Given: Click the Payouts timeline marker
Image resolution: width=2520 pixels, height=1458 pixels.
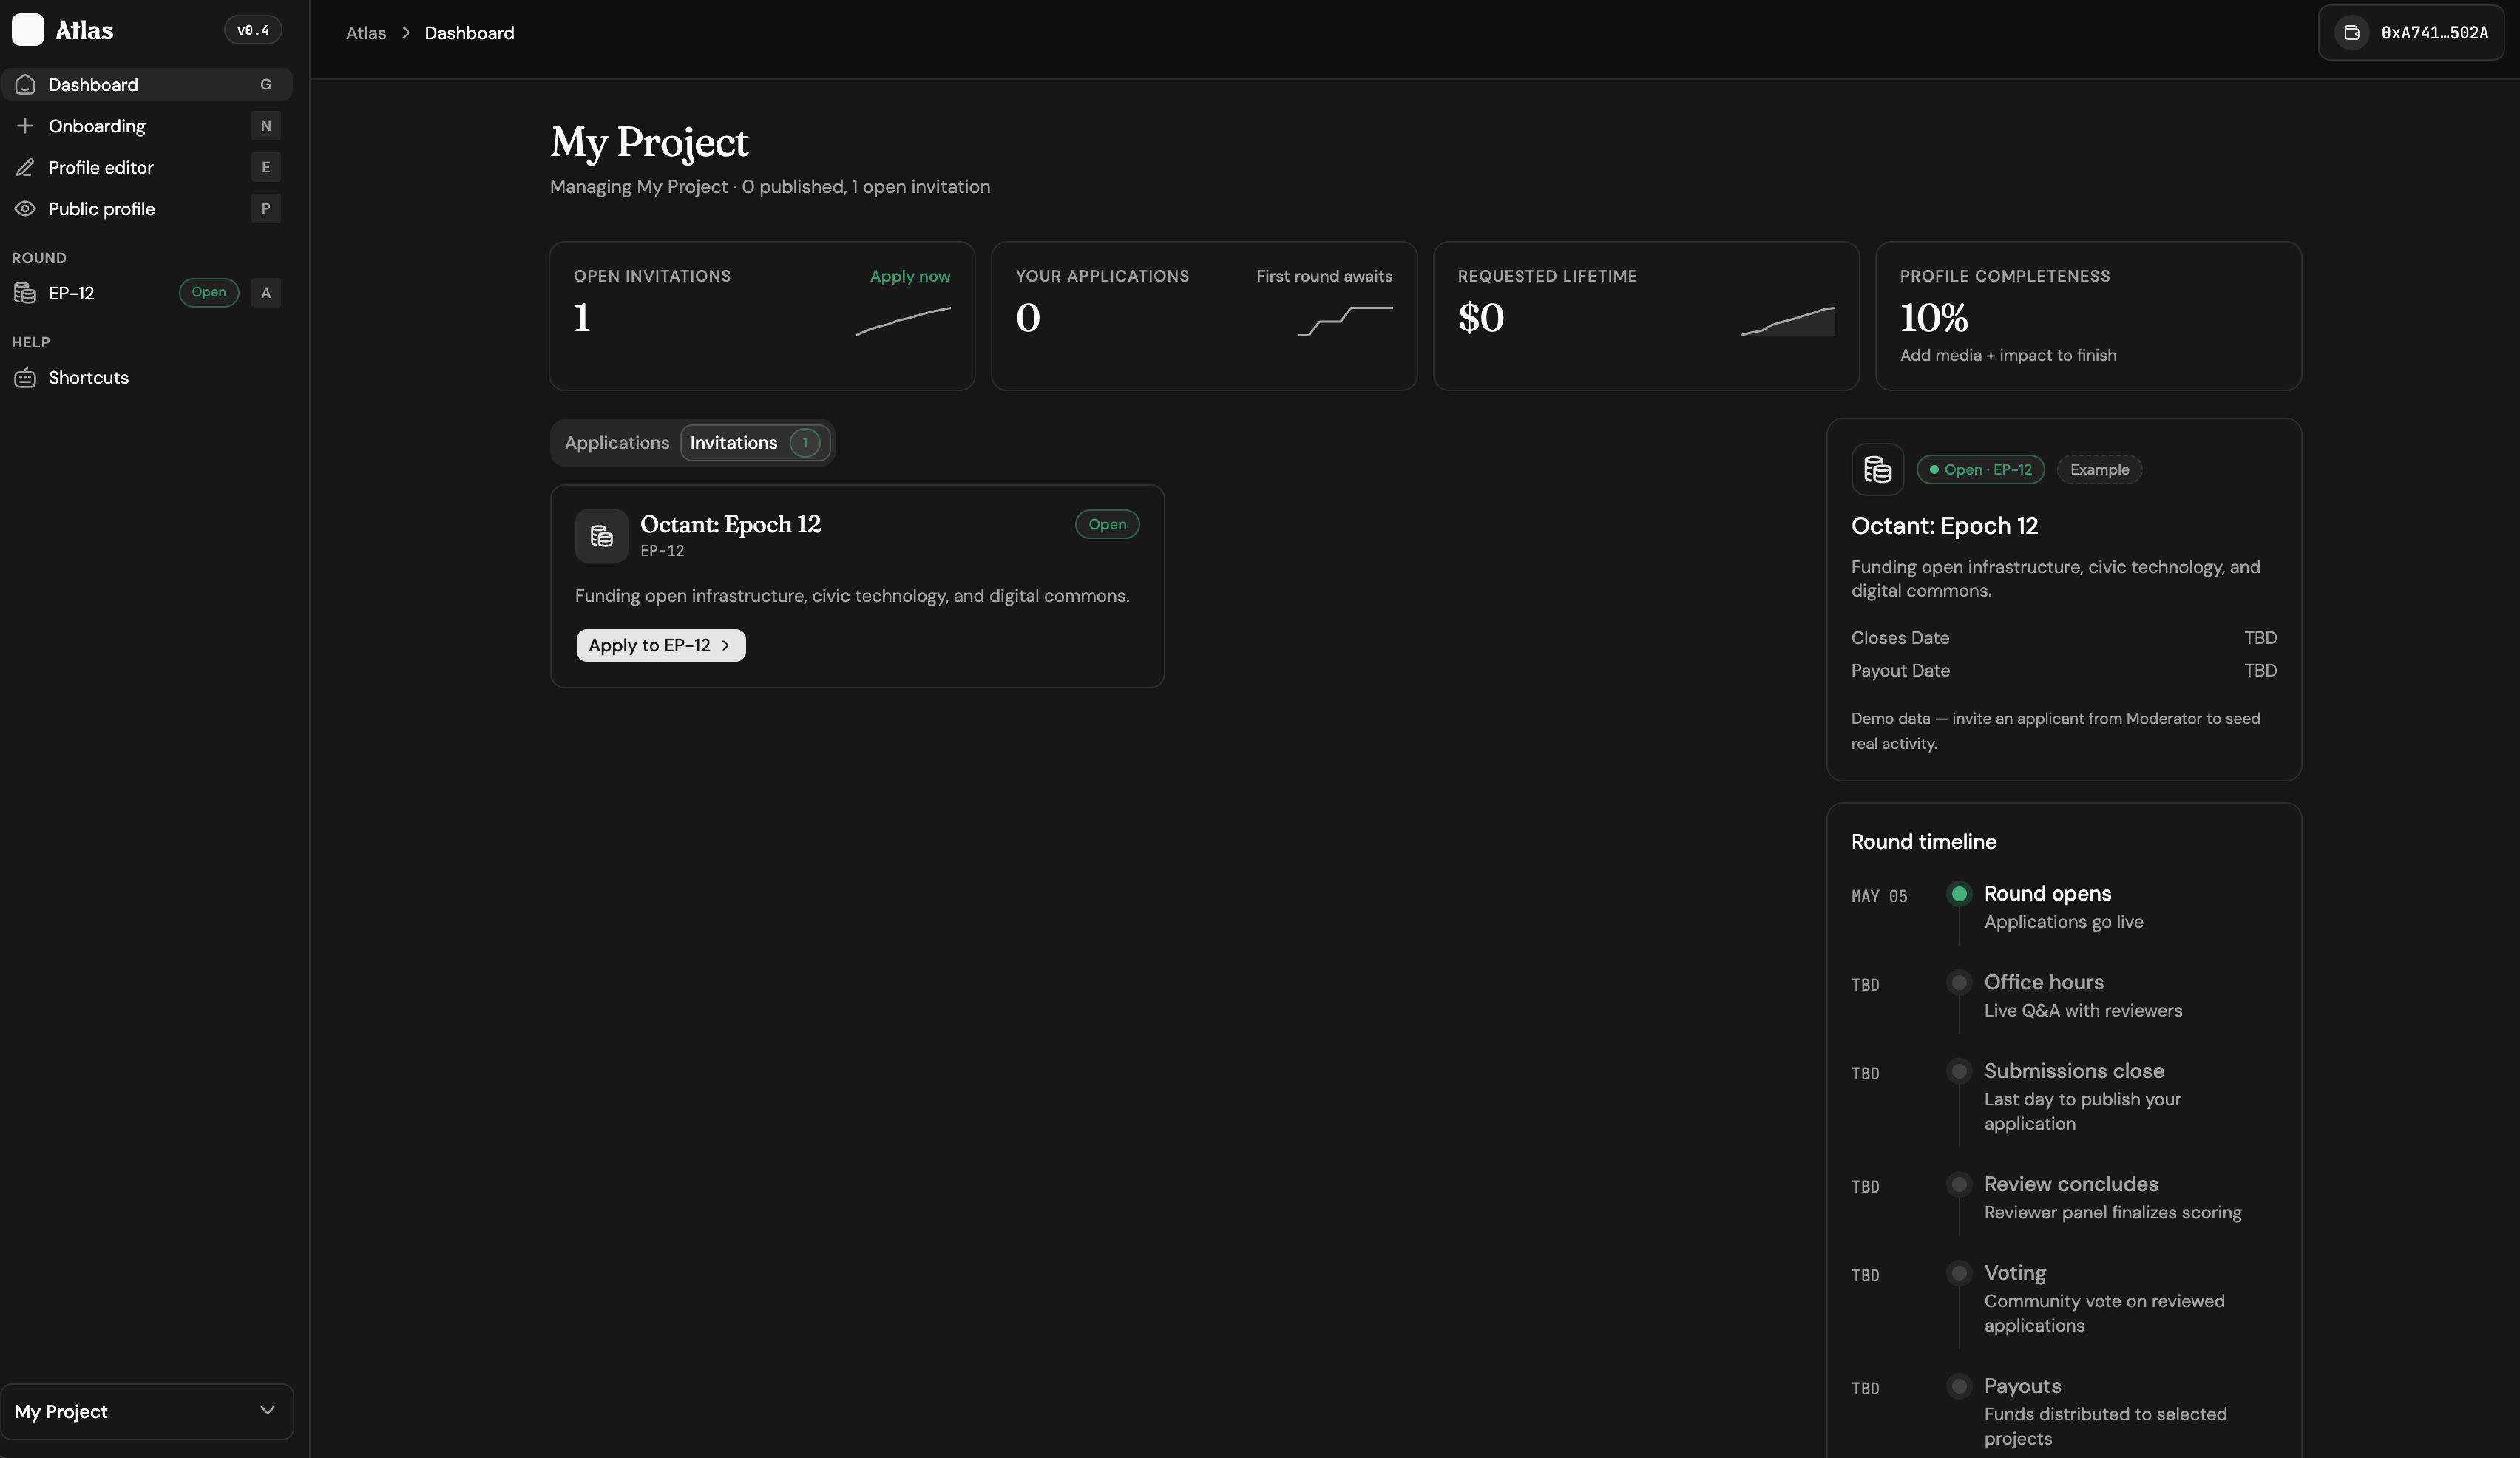Looking at the screenshot, I should click(1959, 1387).
